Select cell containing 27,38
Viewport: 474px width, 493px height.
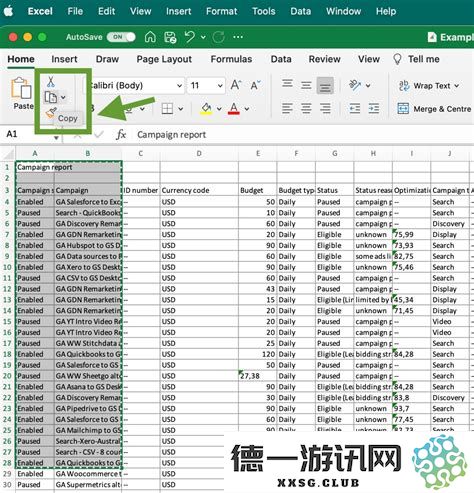[x=258, y=376]
